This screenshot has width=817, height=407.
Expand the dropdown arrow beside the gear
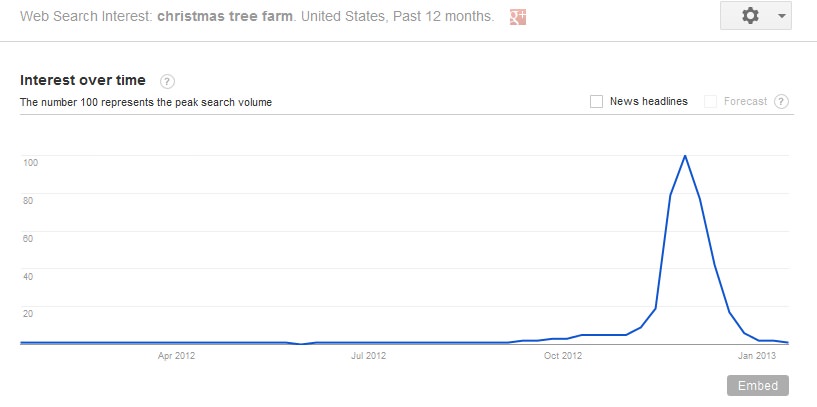pos(782,16)
